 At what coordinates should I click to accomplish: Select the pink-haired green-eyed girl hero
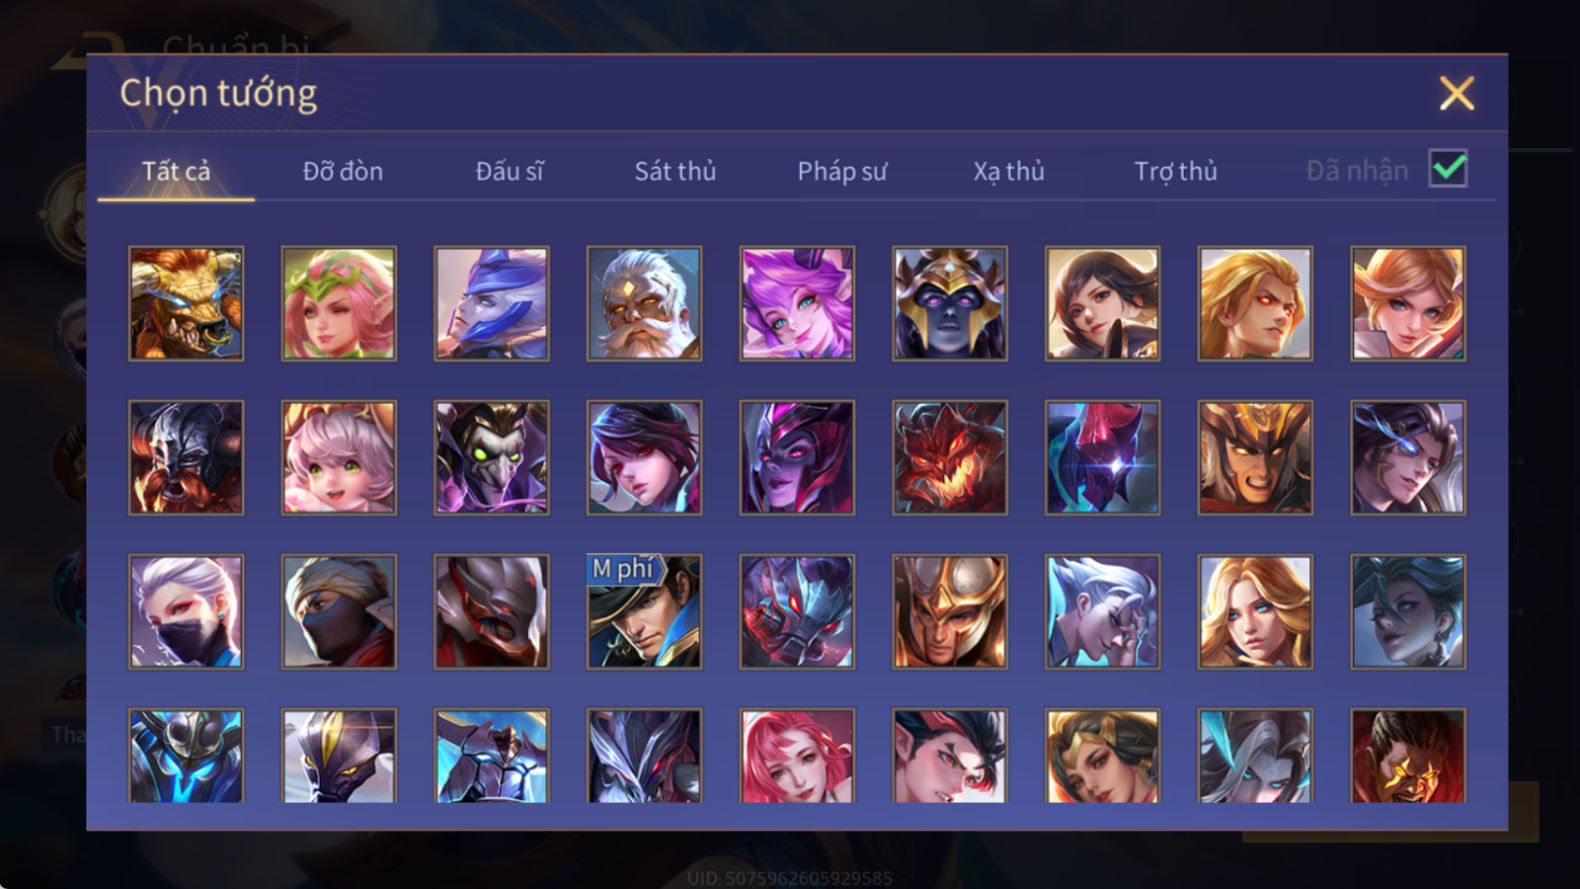(339, 458)
